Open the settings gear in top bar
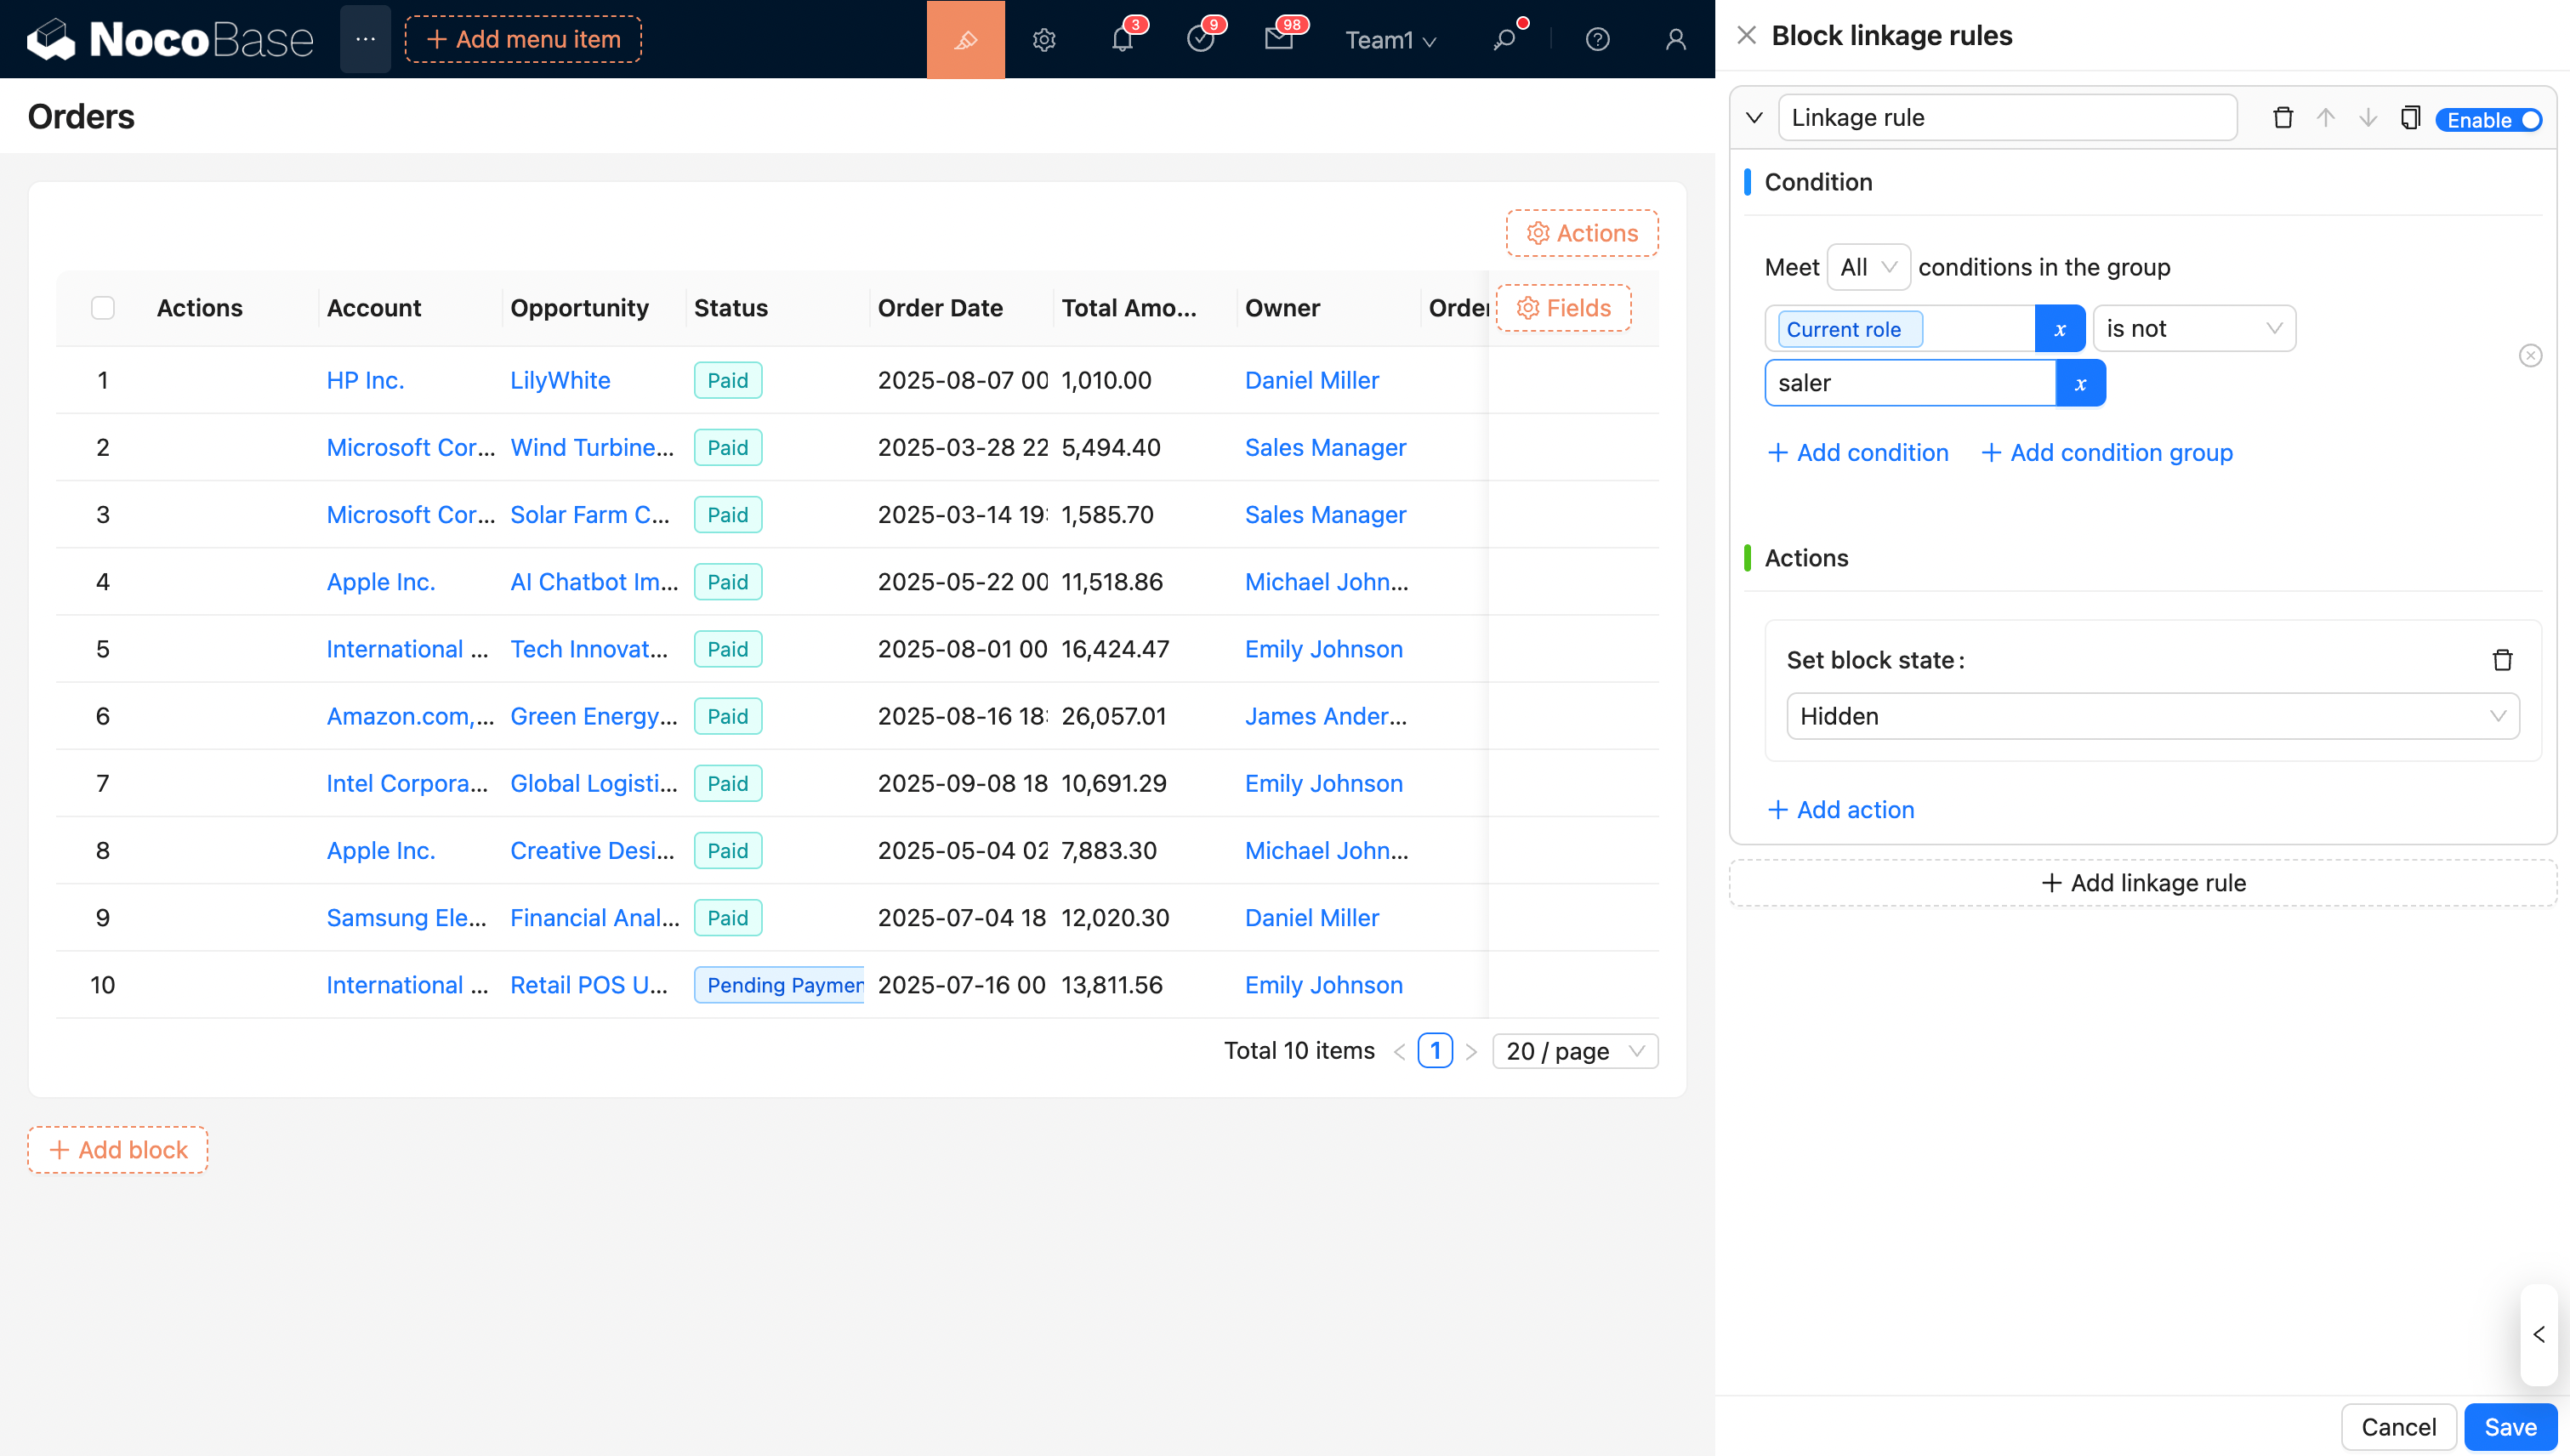 point(1043,40)
